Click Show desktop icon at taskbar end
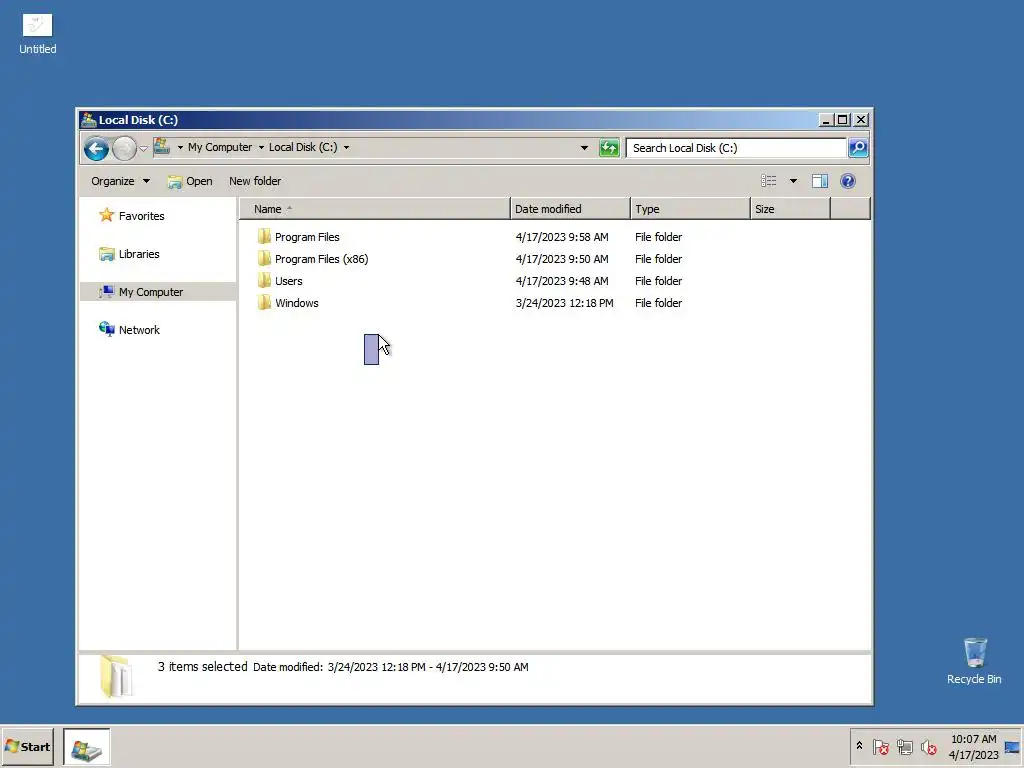The height and width of the screenshot is (768, 1024). click(1013, 747)
